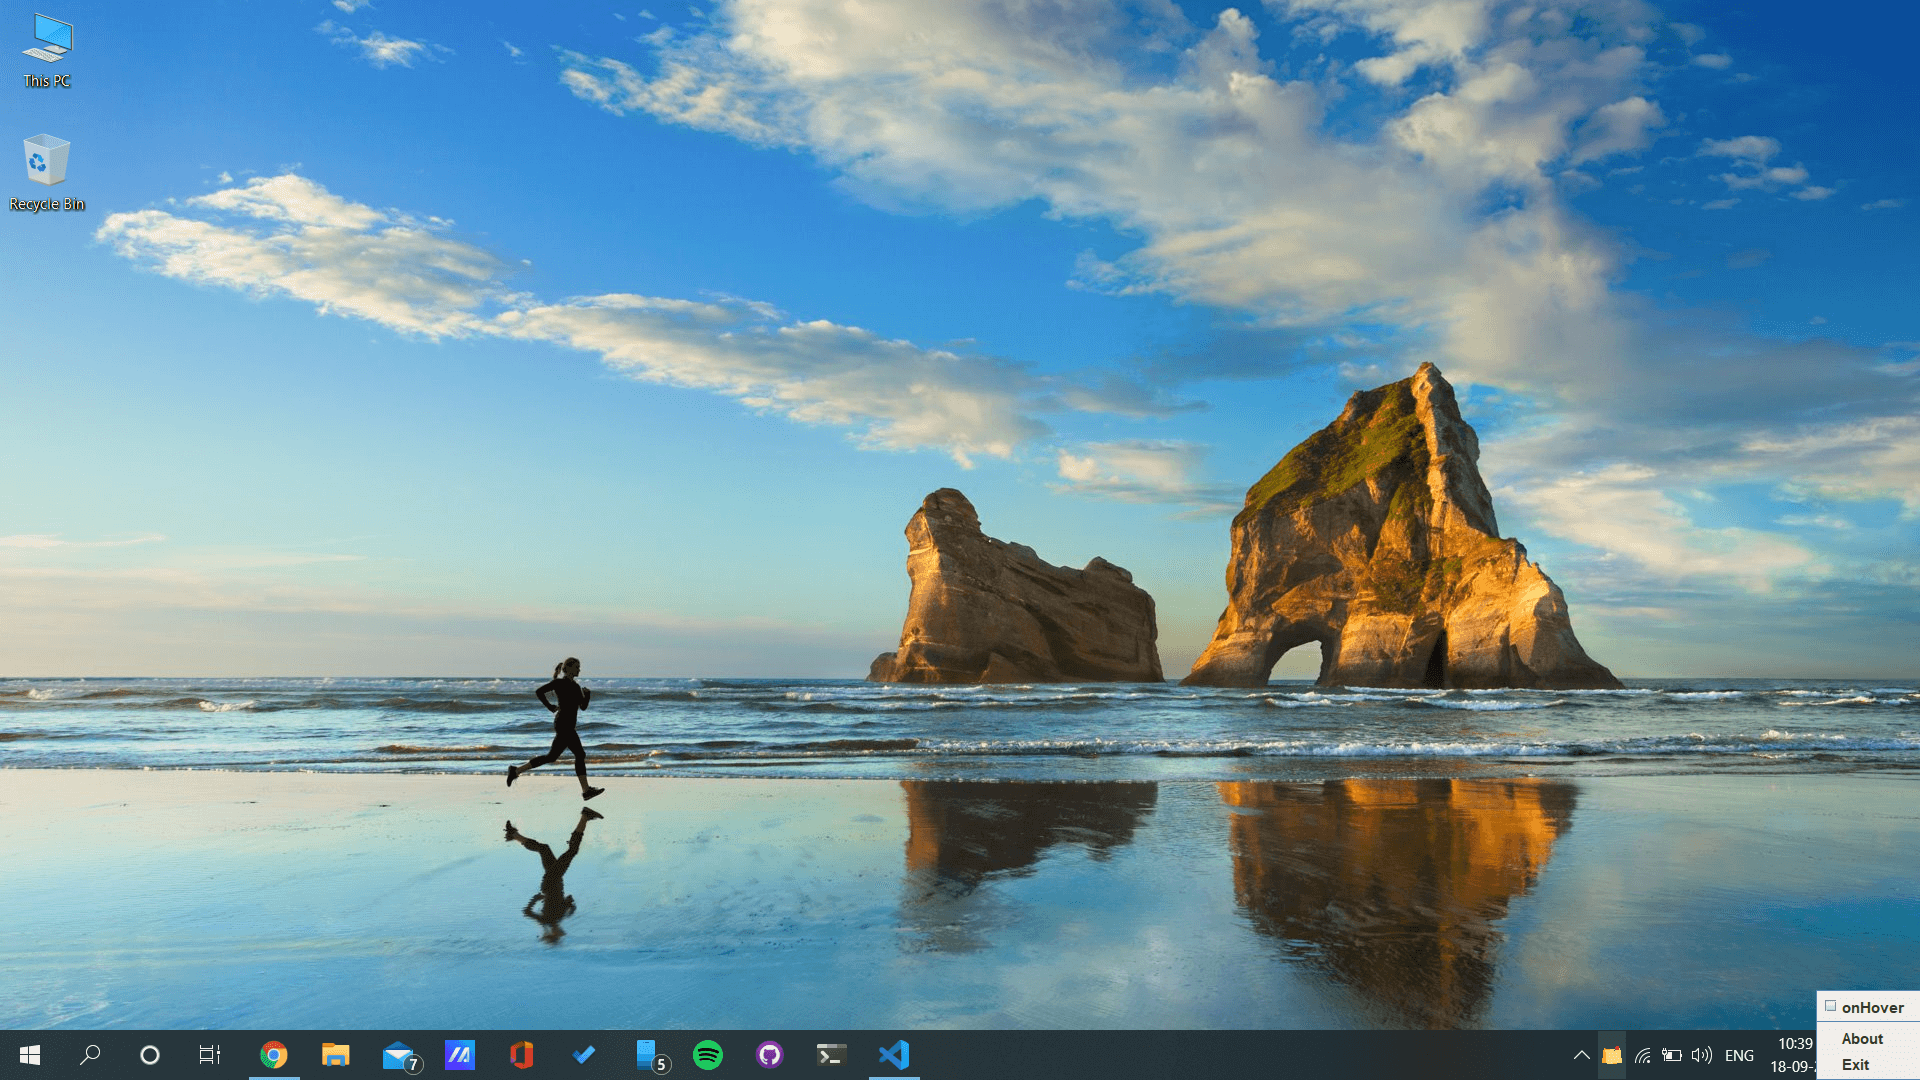This screenshot has height=1080, width=1920.
Task: Launch Google Chrome from the taskbar
Action: point(274,1055)
